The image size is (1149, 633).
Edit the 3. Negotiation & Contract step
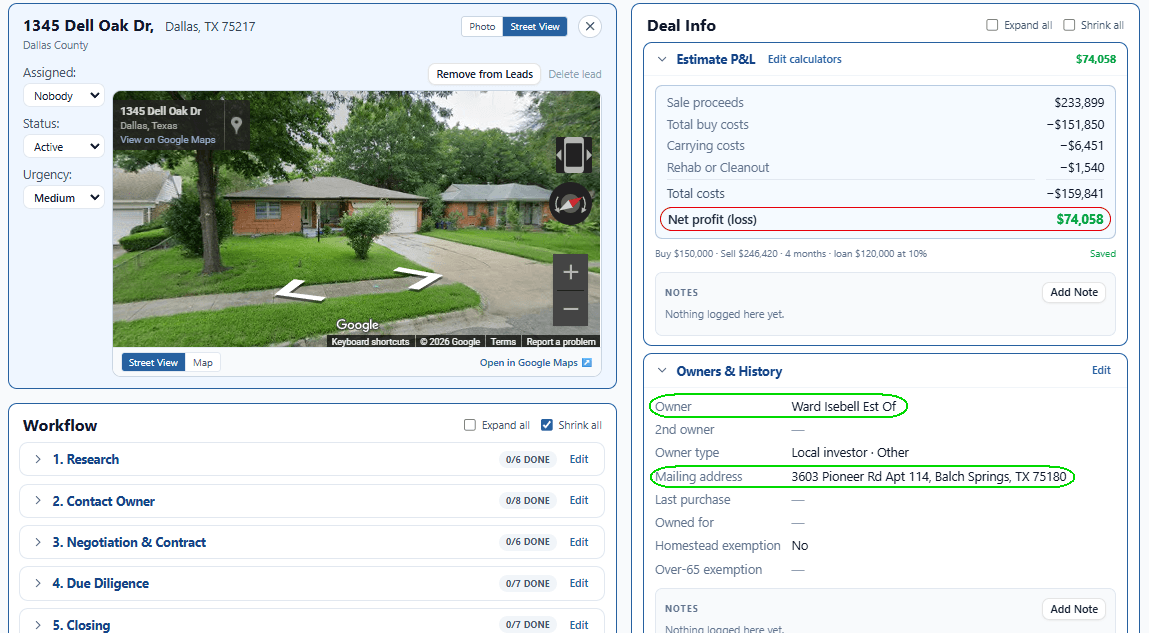coord(579,542)
